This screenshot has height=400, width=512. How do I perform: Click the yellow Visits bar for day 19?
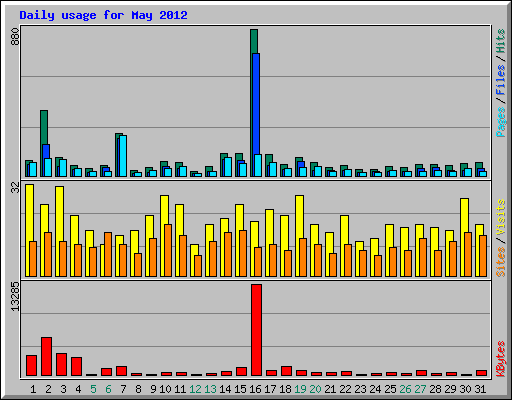pyautogui.click(x=299, y=217)
